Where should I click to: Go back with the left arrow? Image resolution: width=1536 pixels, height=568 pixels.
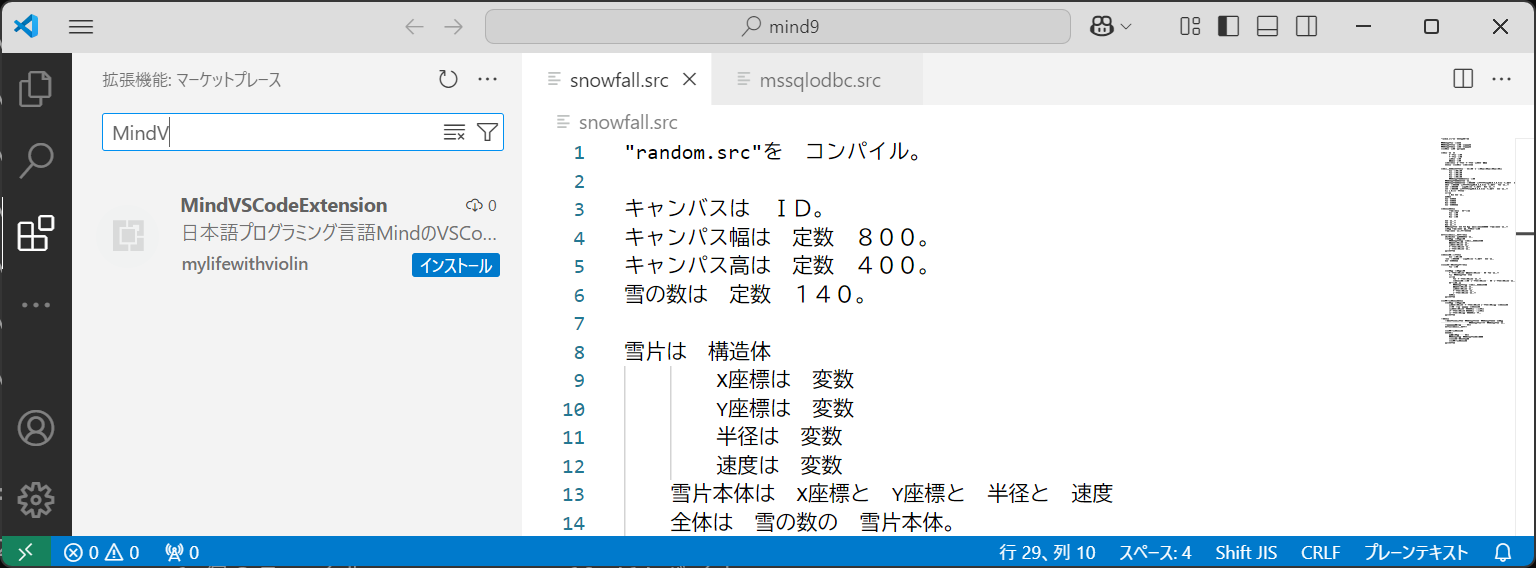pos(414,27)
